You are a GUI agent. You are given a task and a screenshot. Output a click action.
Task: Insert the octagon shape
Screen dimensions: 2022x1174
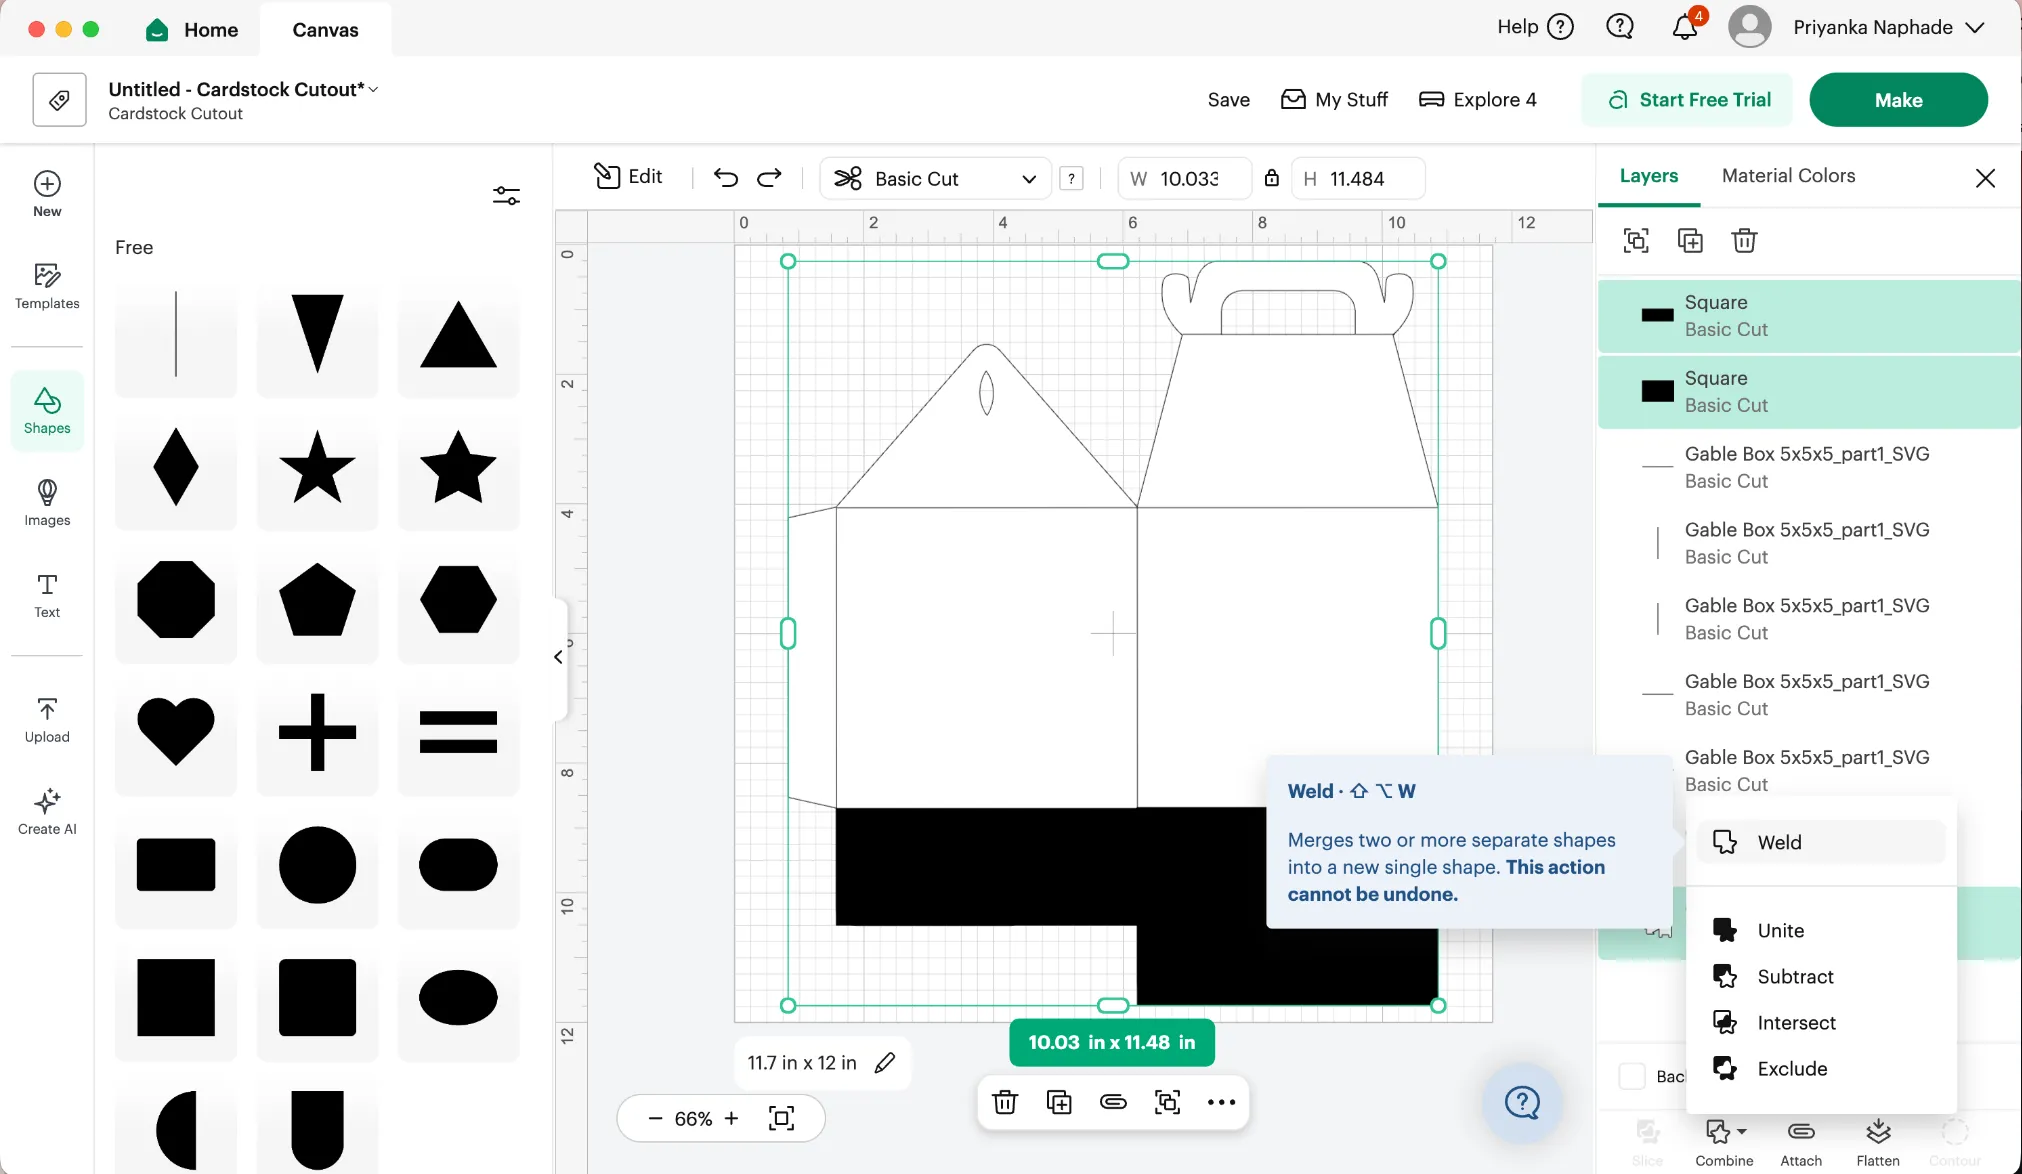click(x=176, y=599)
